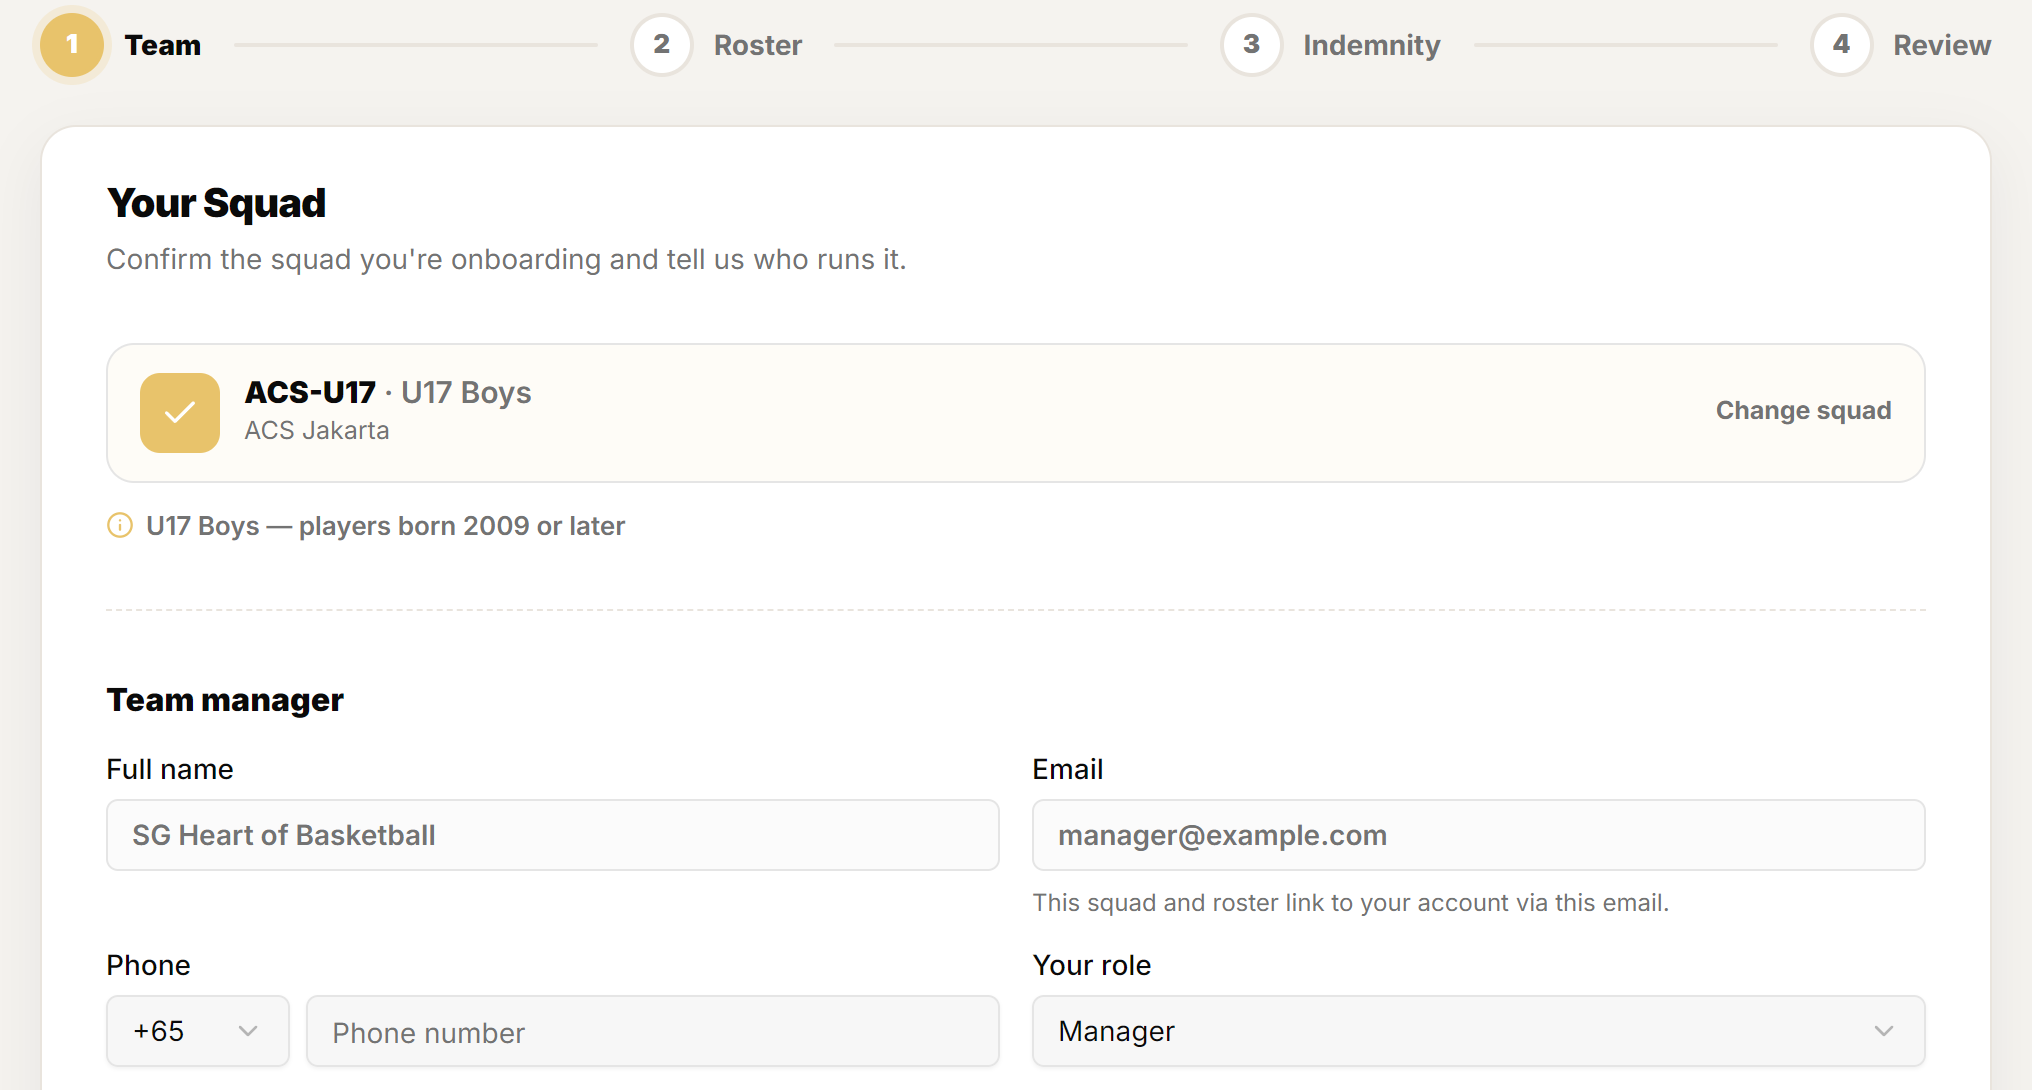Click the ACS-U17 squad name text
Screen dimensions: 2032x1090
(x=311, y=392)
